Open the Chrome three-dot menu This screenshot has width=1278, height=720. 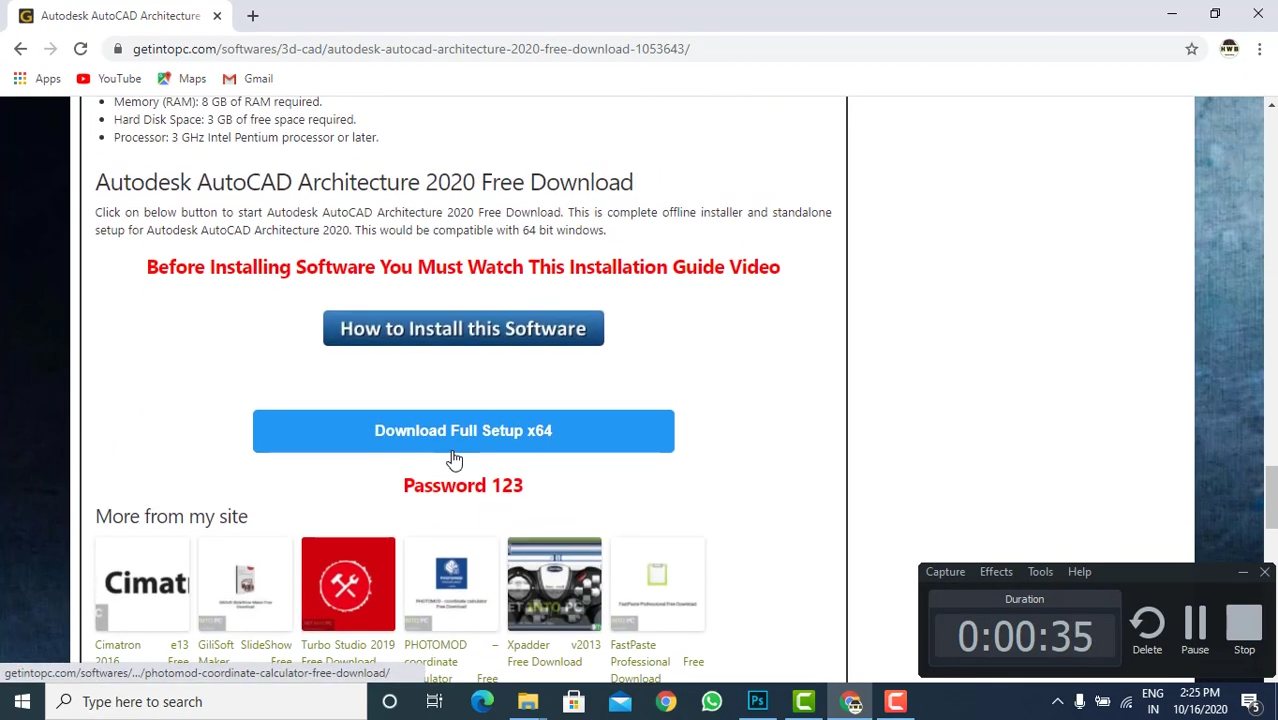1259,49
